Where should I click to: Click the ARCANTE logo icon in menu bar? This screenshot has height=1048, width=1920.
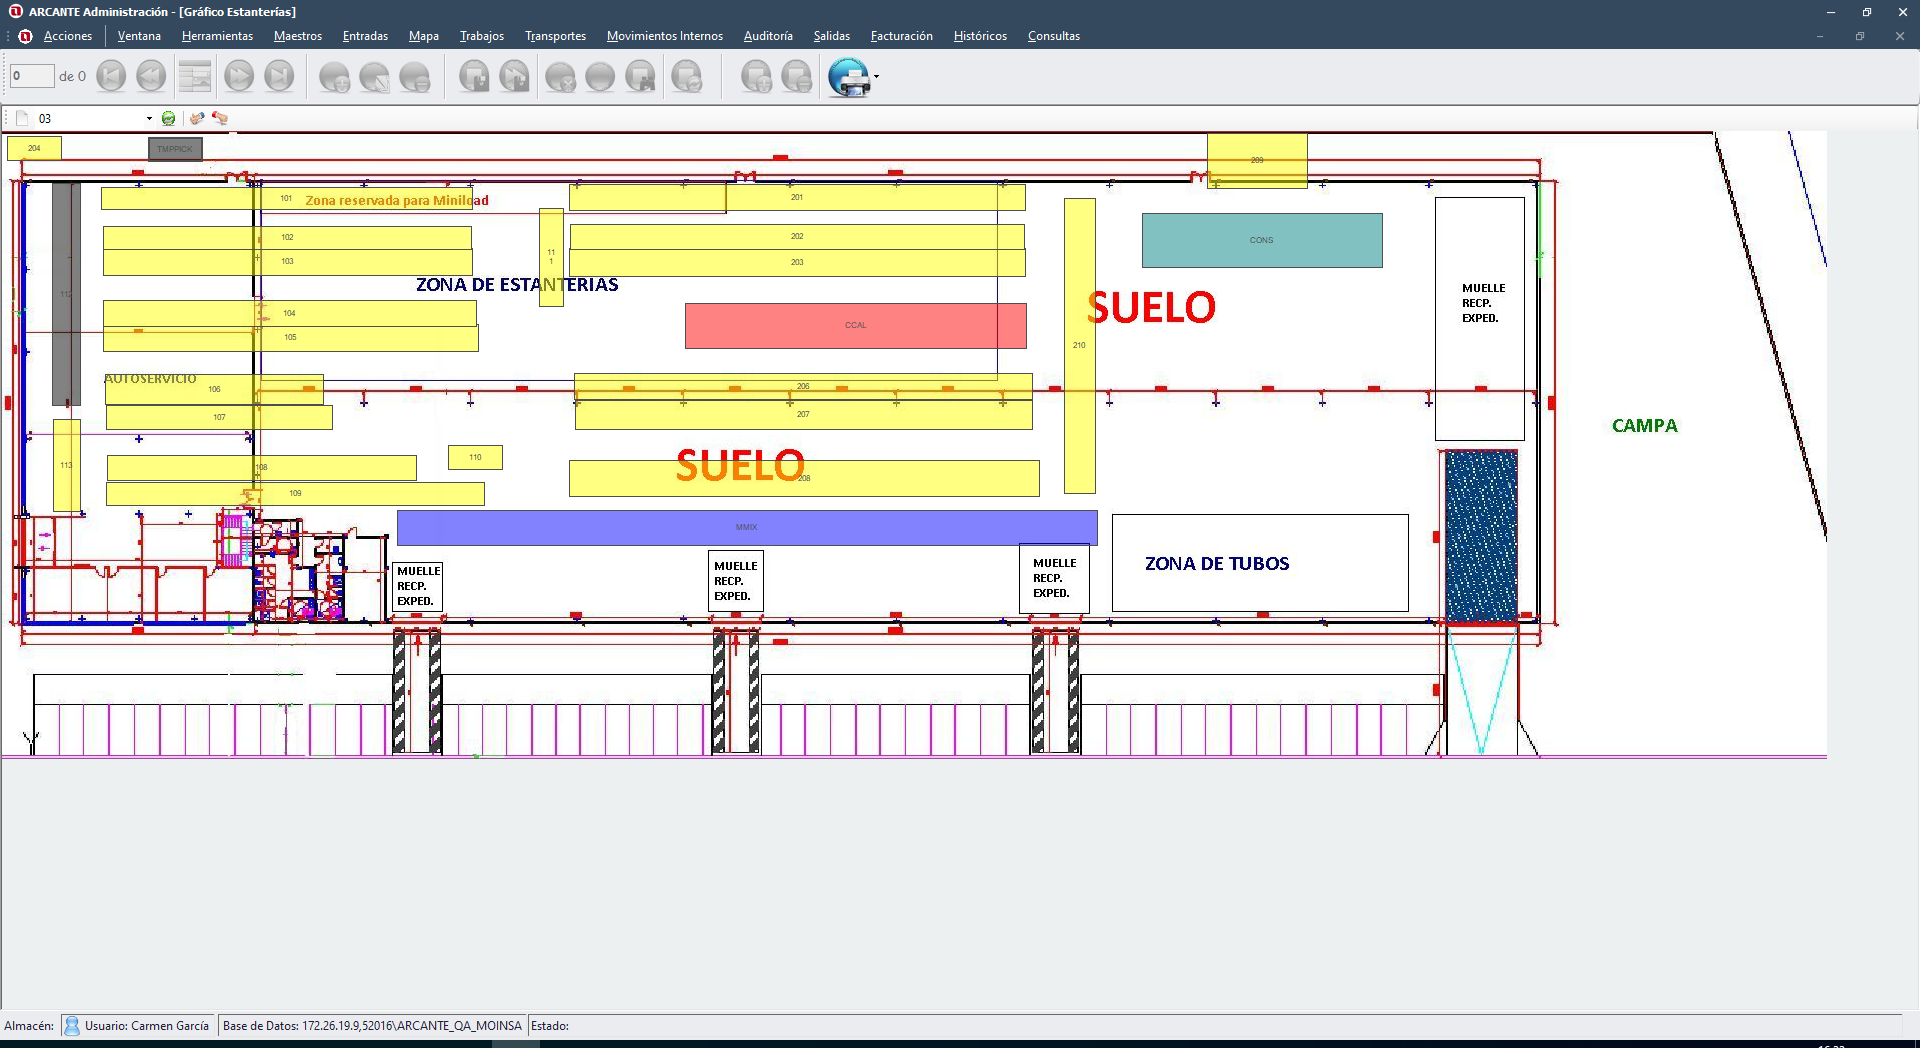25,36
